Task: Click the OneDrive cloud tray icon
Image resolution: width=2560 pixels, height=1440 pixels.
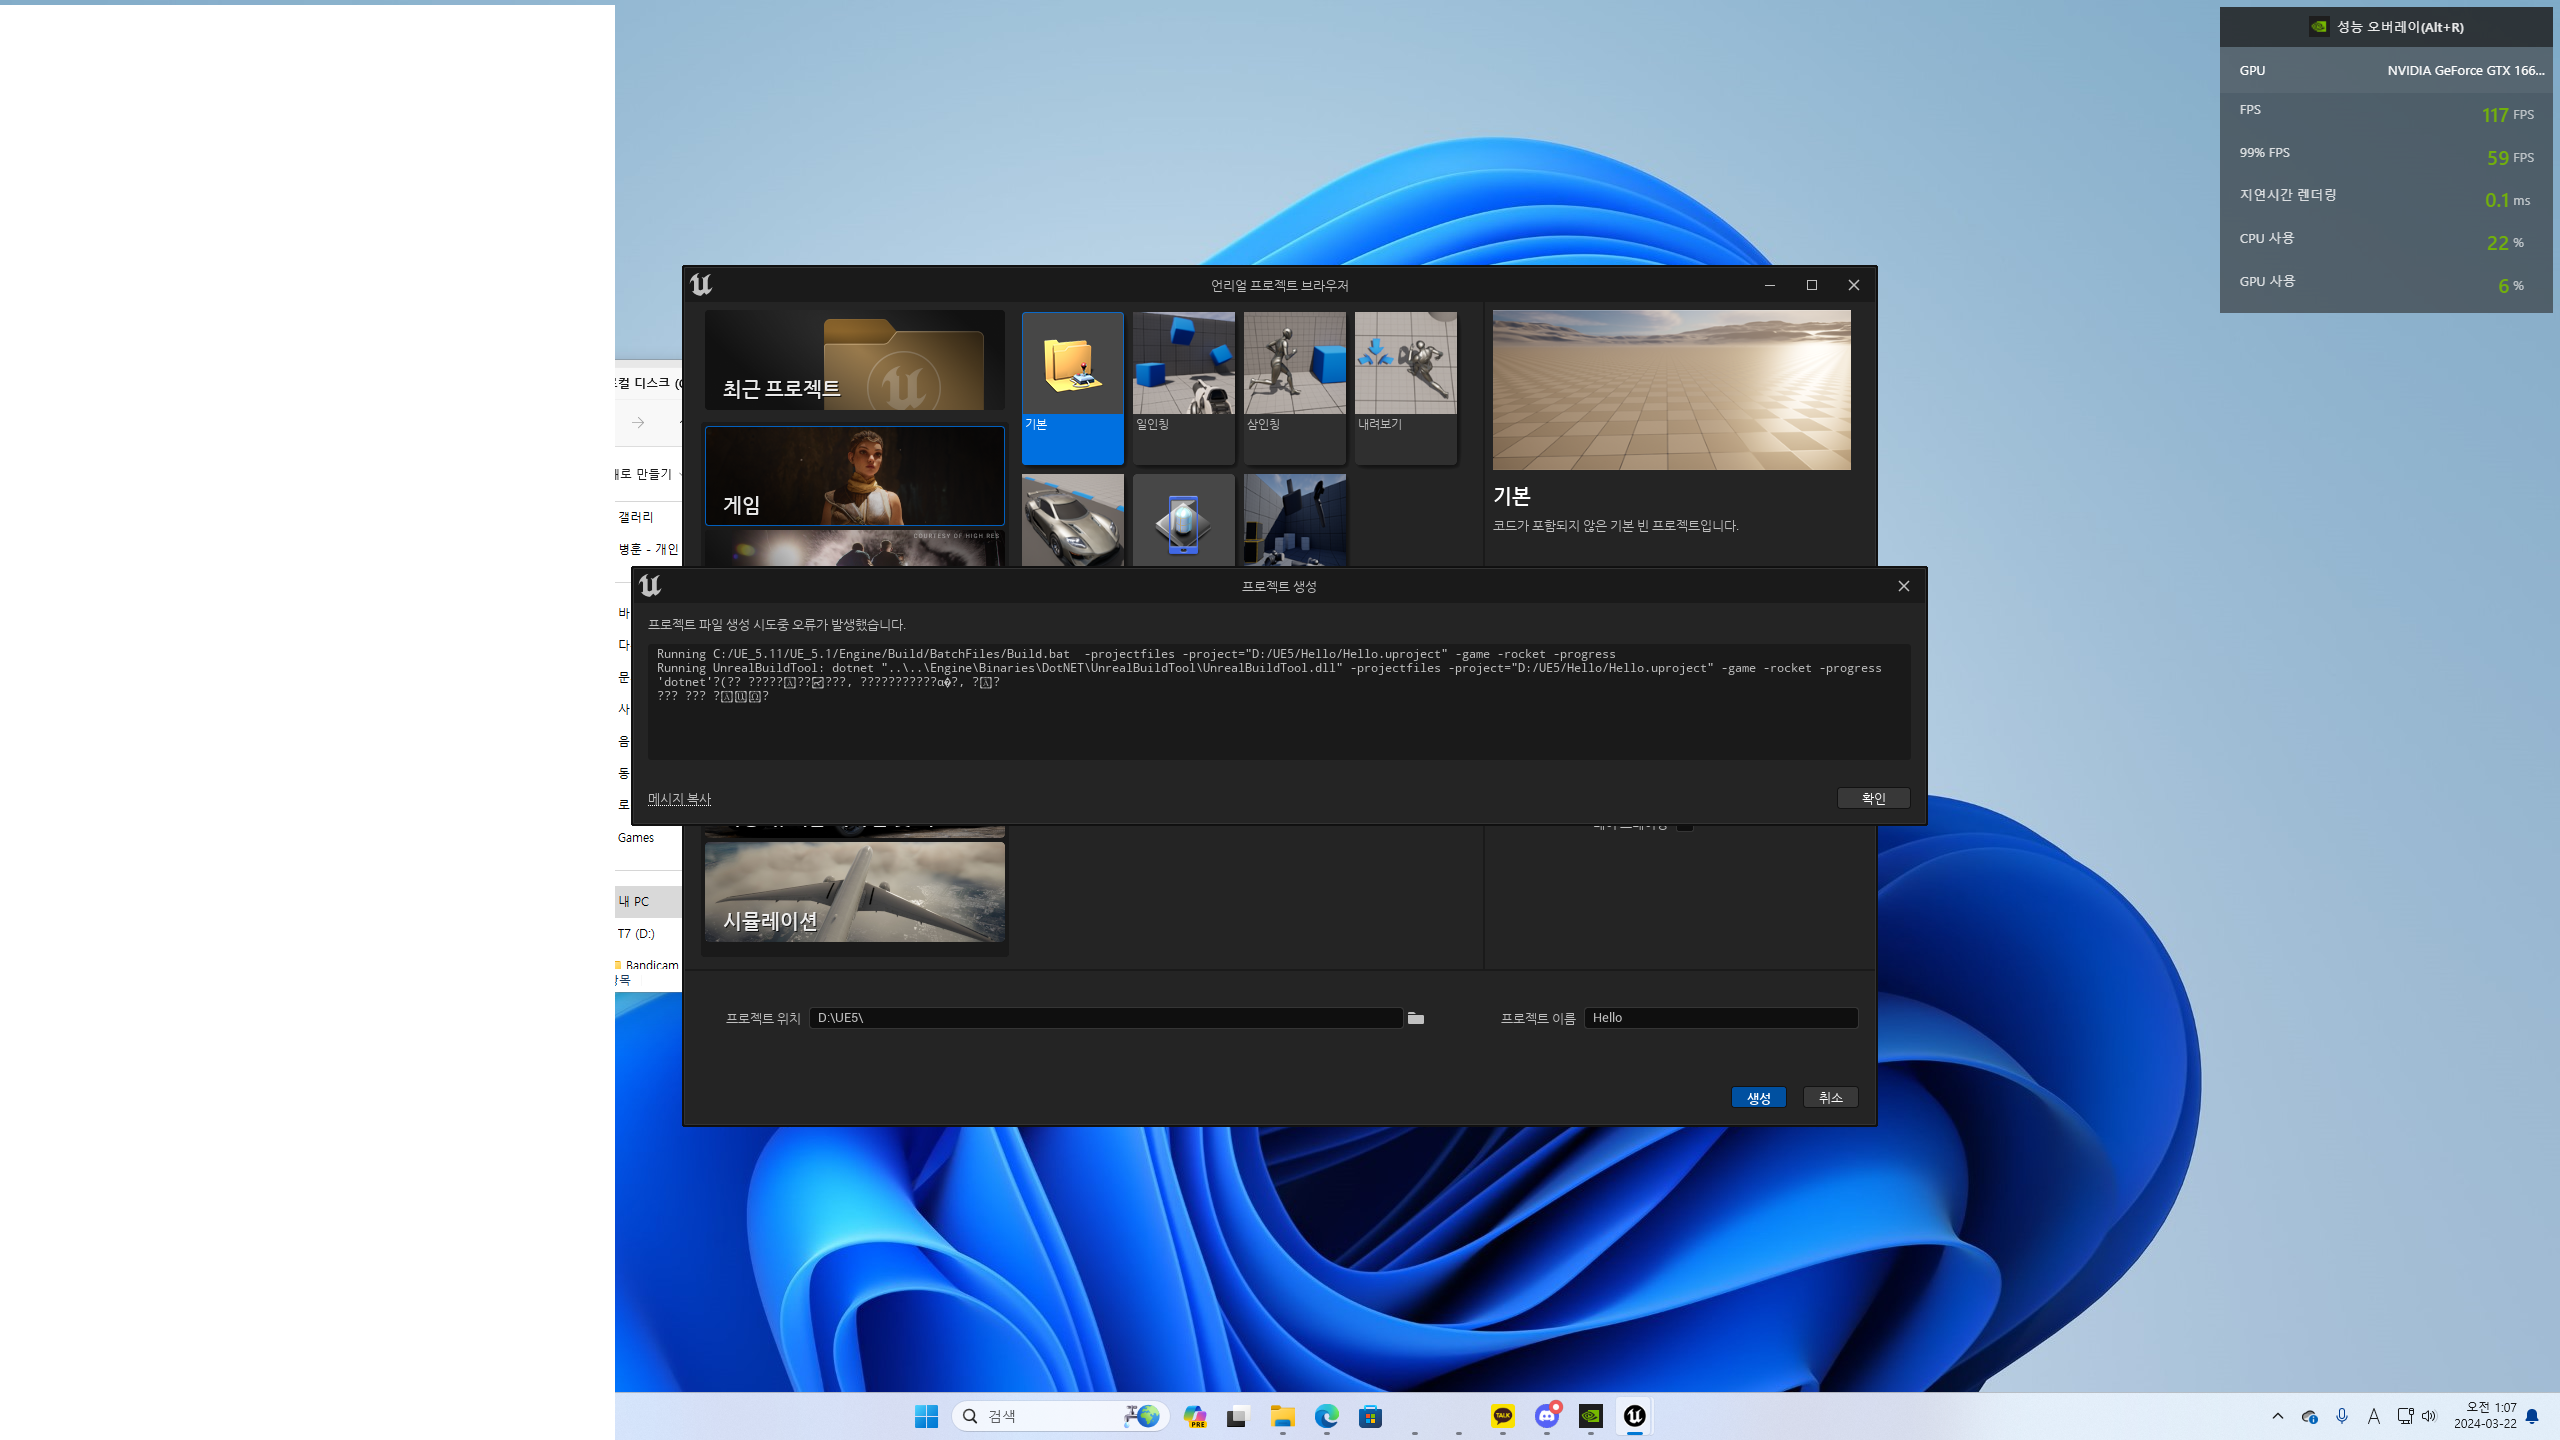Action: 2309,1416
